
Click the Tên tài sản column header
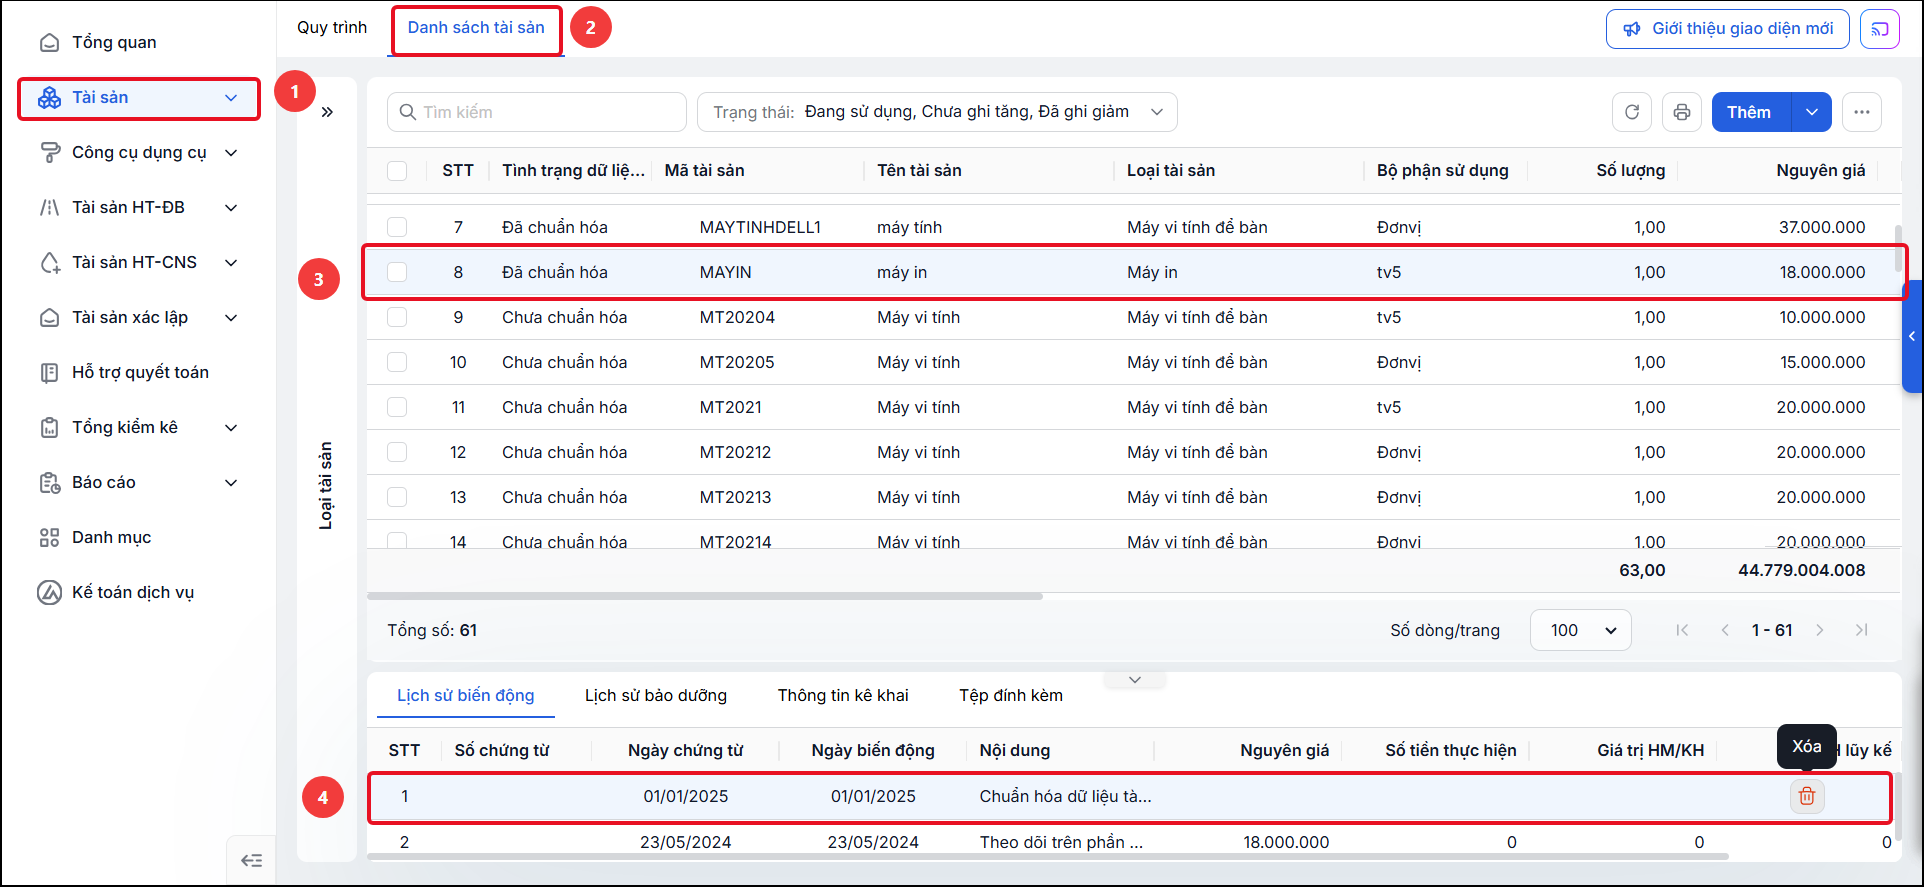[920, 171]
